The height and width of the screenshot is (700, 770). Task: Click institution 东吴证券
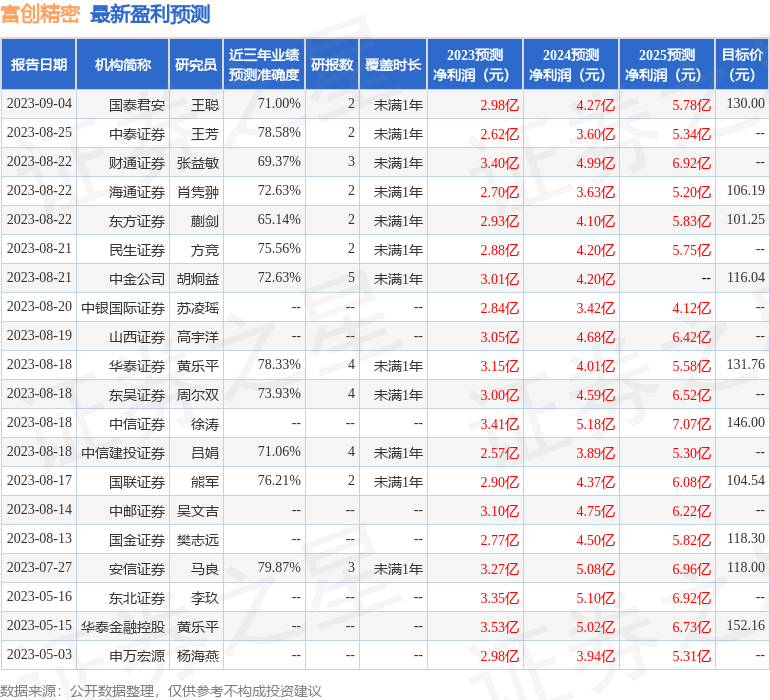click(137, 394)
